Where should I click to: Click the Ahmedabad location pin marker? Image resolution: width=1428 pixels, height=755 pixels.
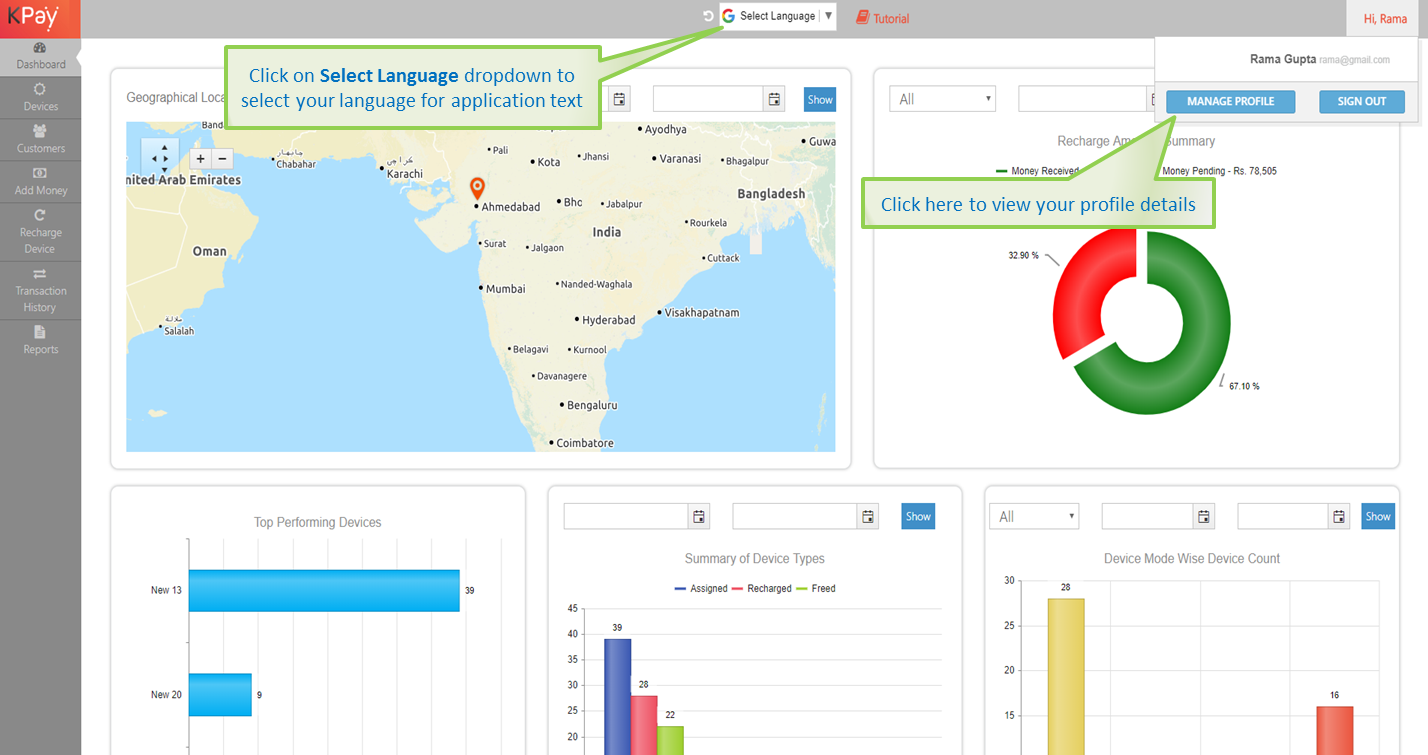477,187
